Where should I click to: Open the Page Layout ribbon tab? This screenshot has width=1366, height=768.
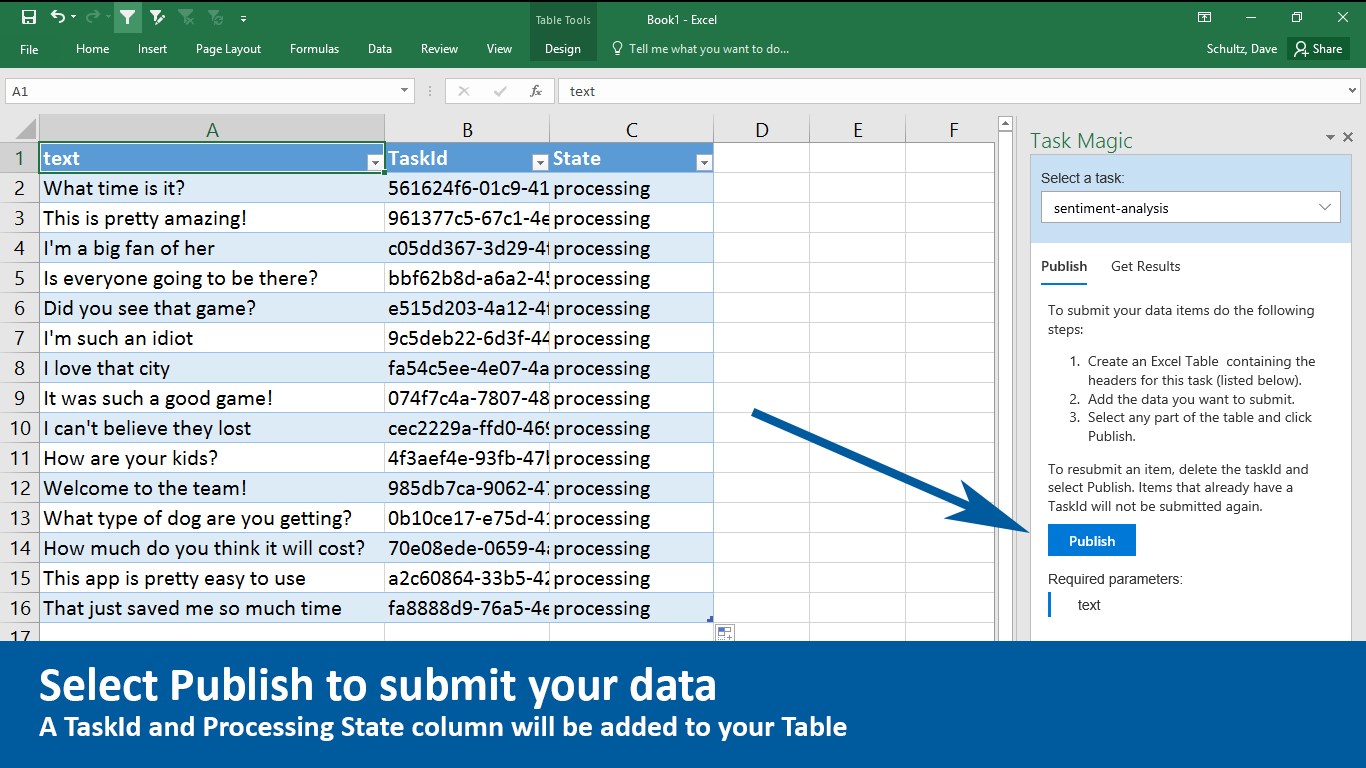(228, 49)
